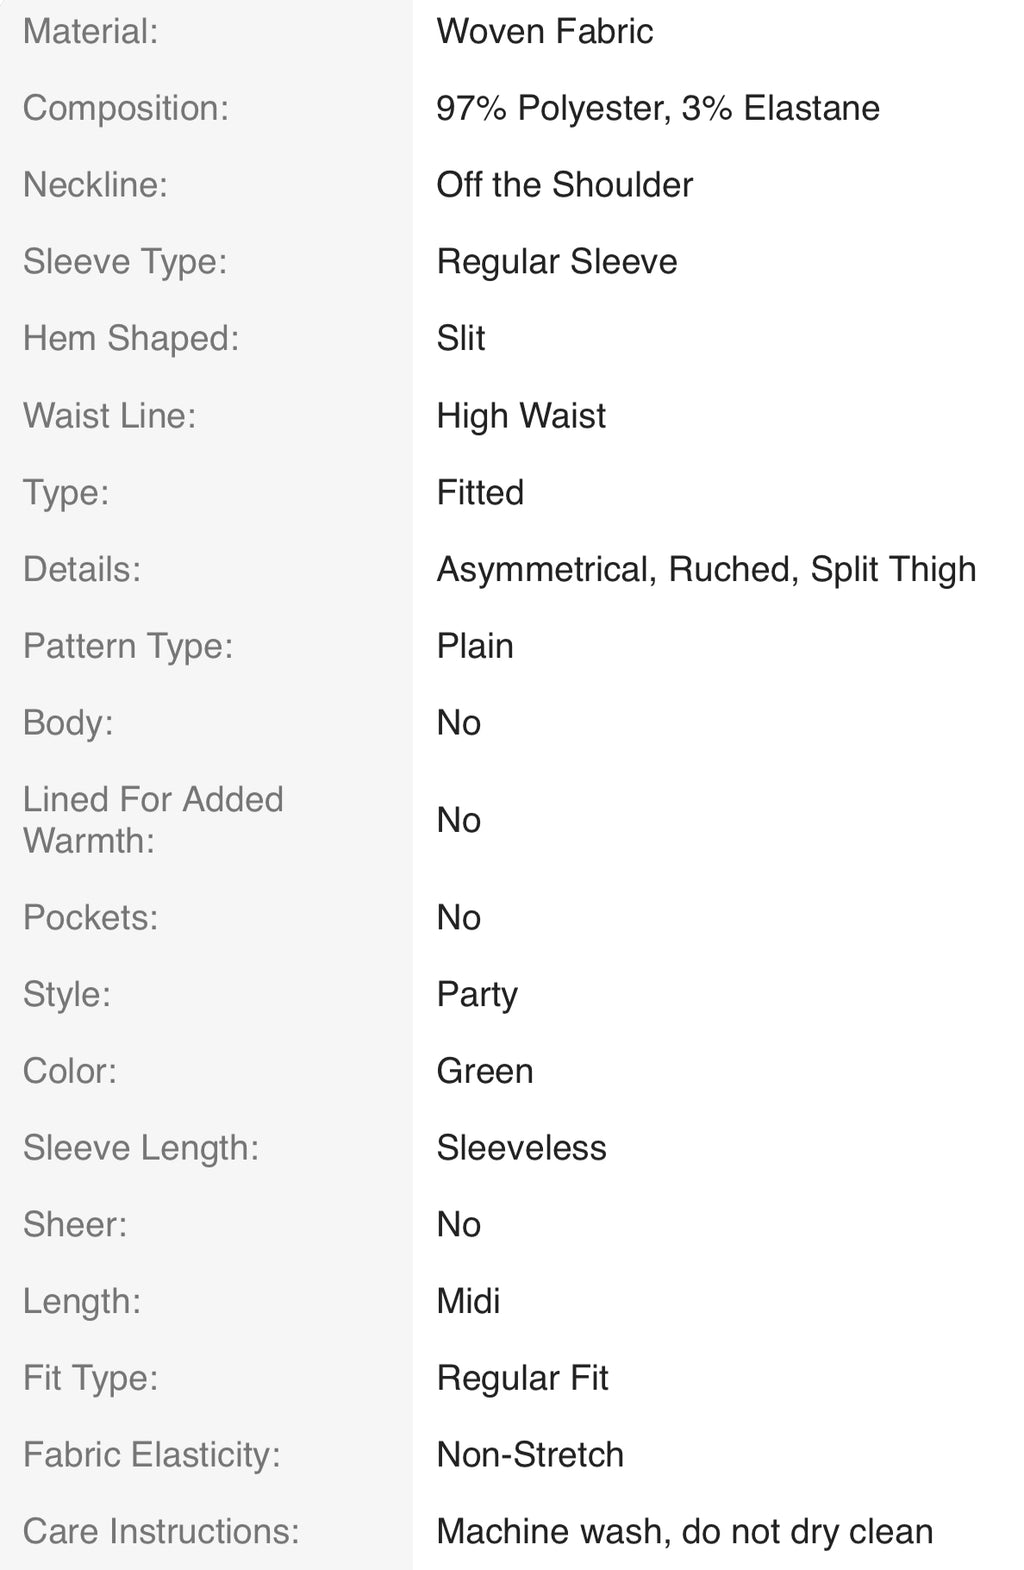Click the "Sleeveless" sleeve length value
This screenshot has height=1570, width=1024.
click(520, 1148)
